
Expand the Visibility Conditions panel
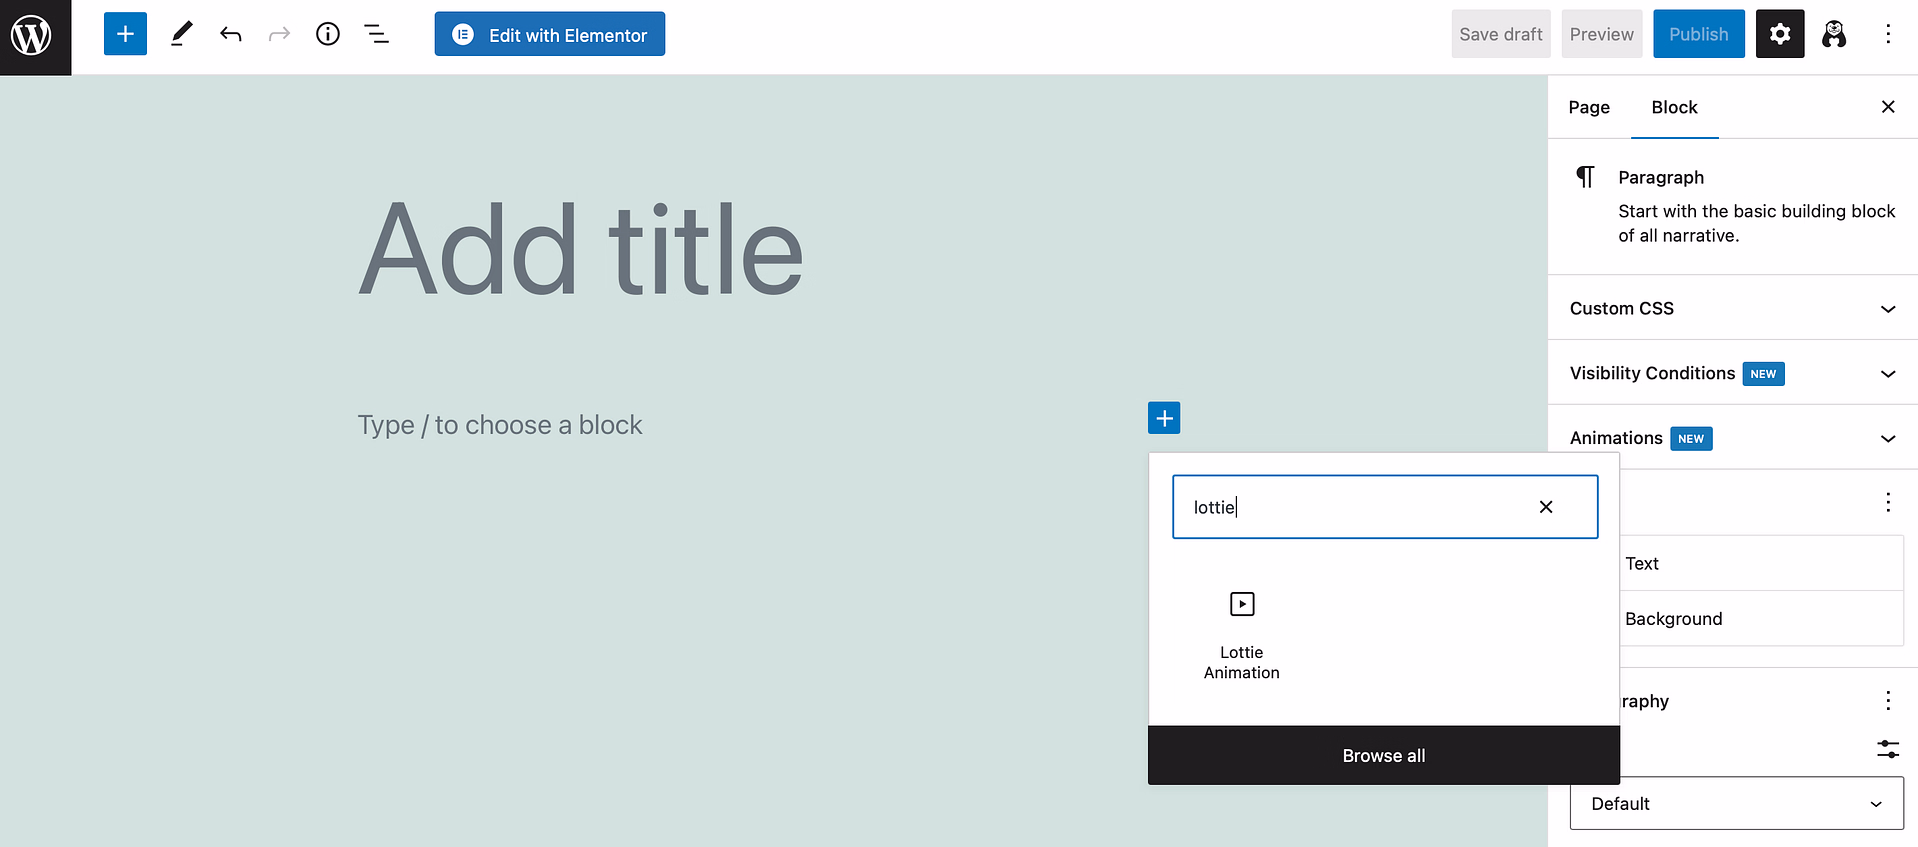[x=1733, y=373]
